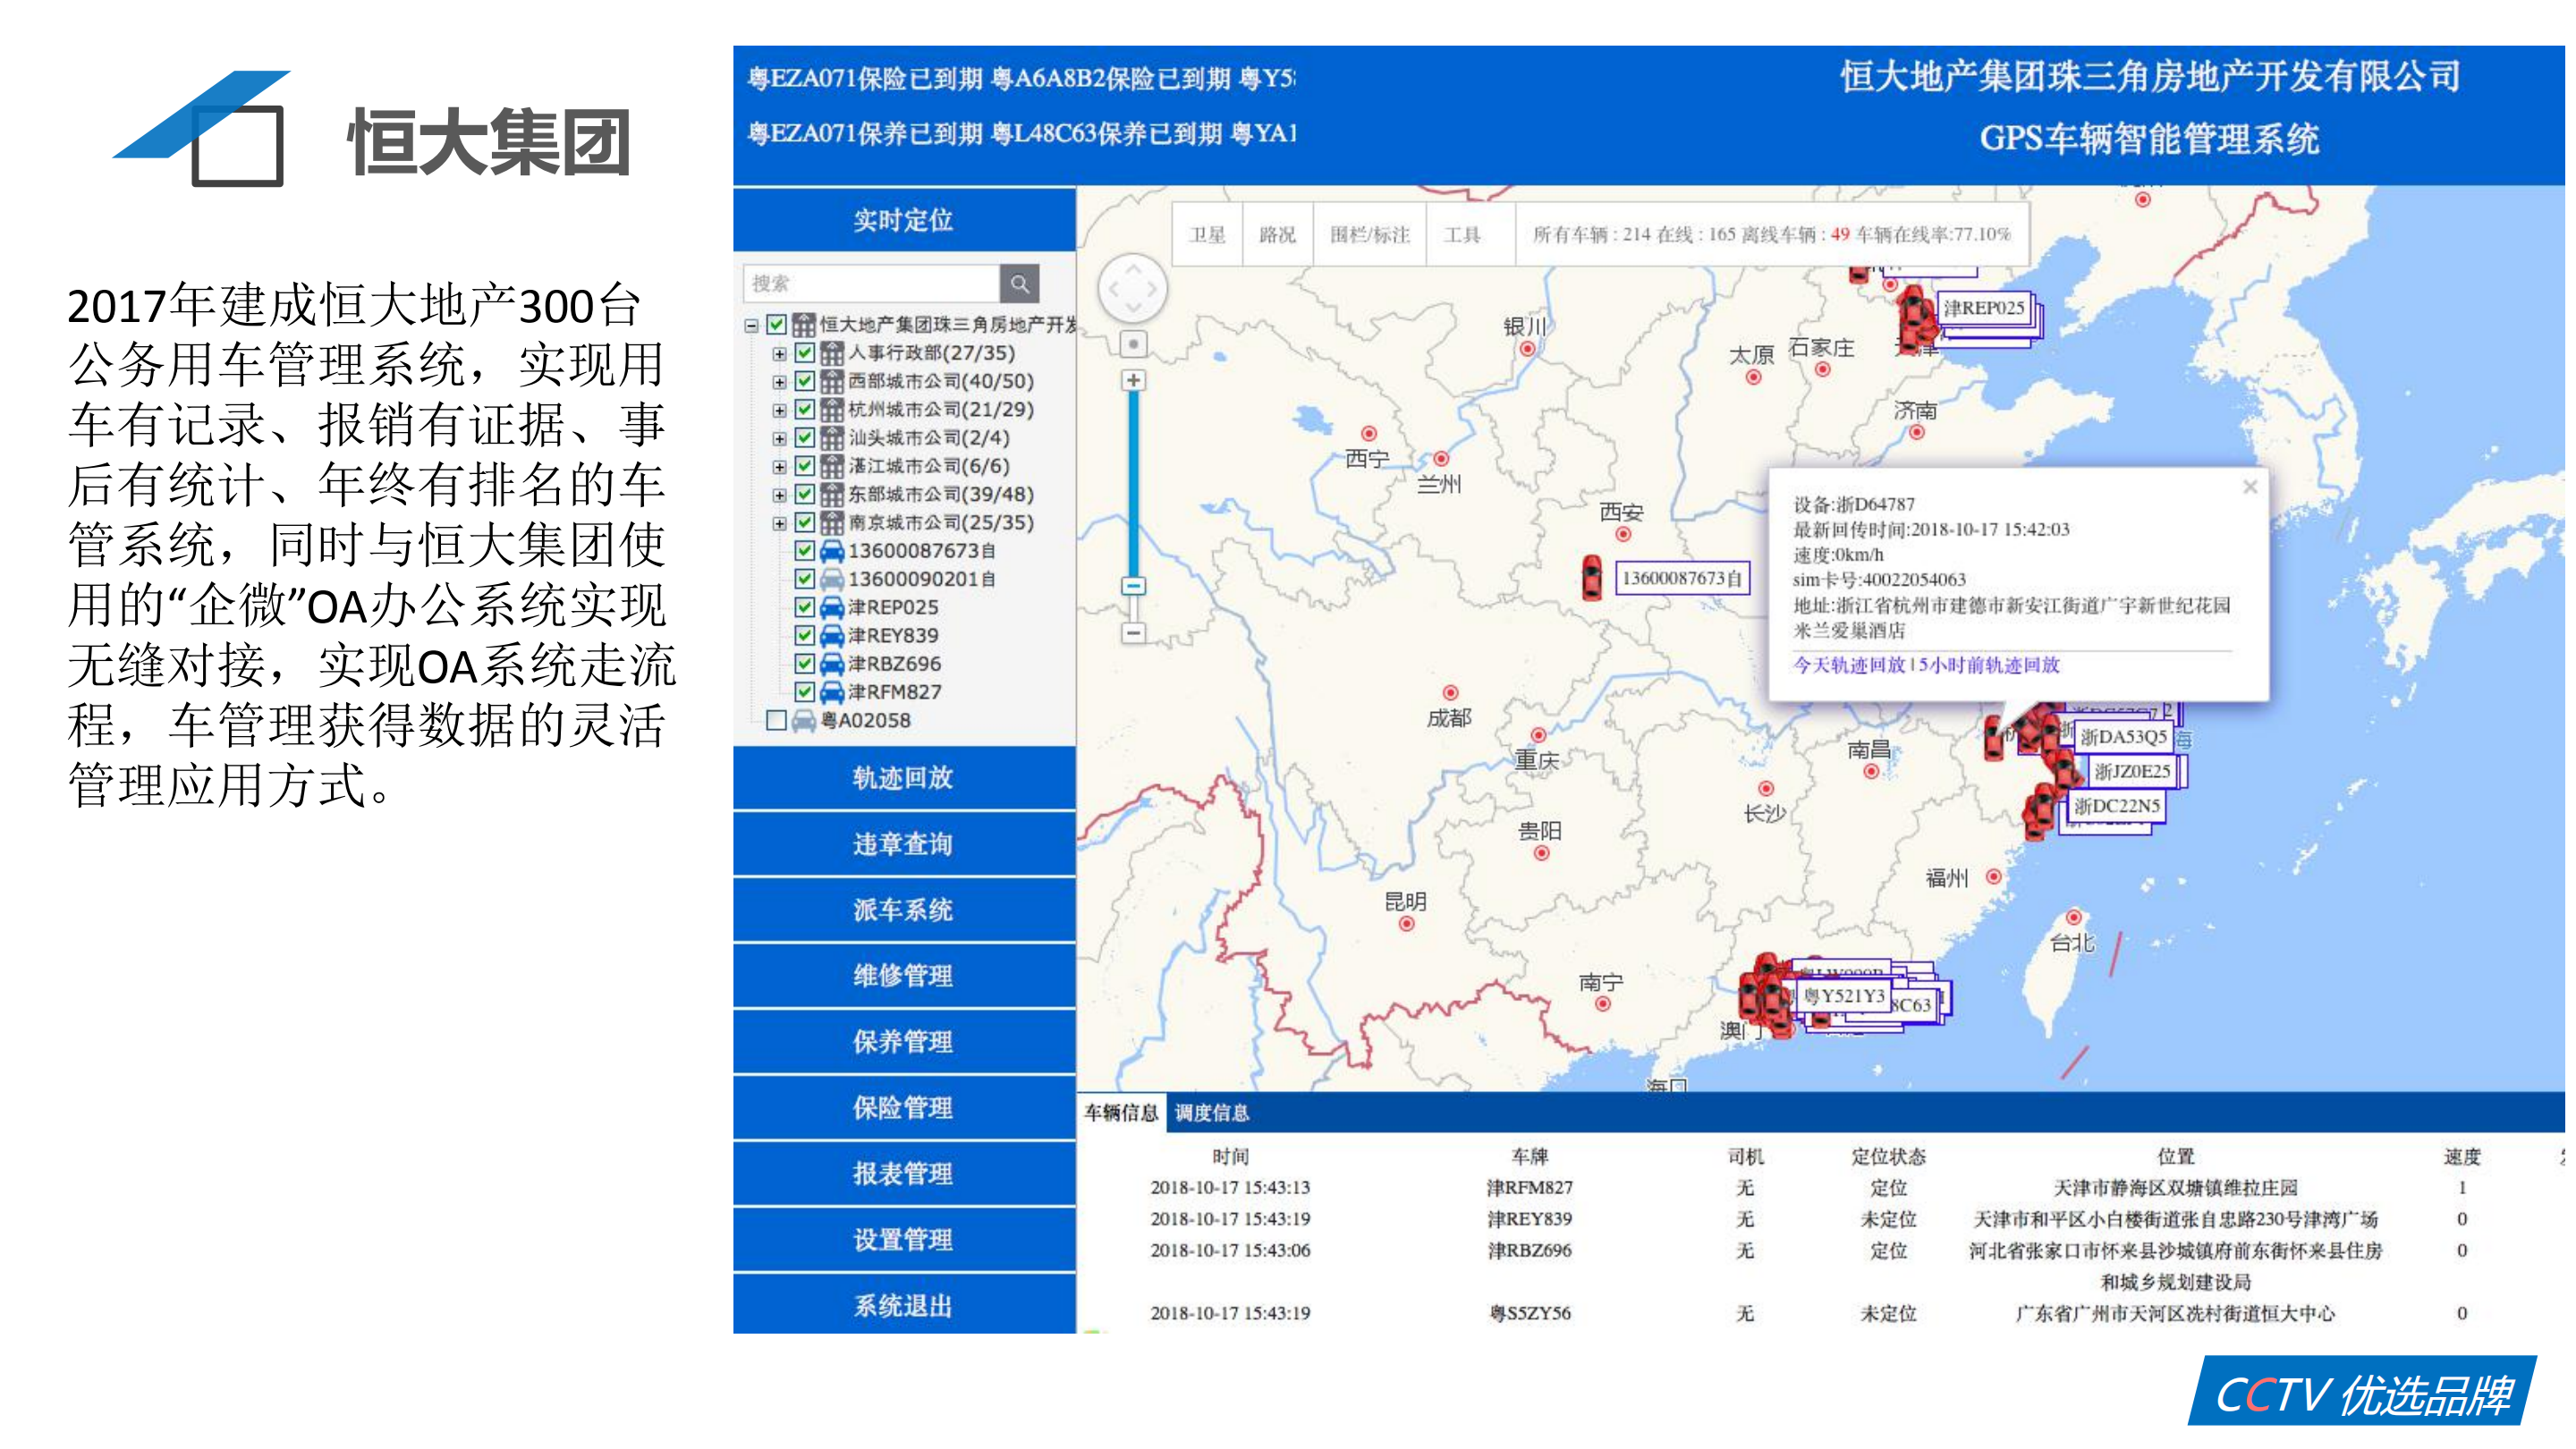
Task: Toggle the 汕头城市公司(2/4) checkbox
Action: click(804, 437)
